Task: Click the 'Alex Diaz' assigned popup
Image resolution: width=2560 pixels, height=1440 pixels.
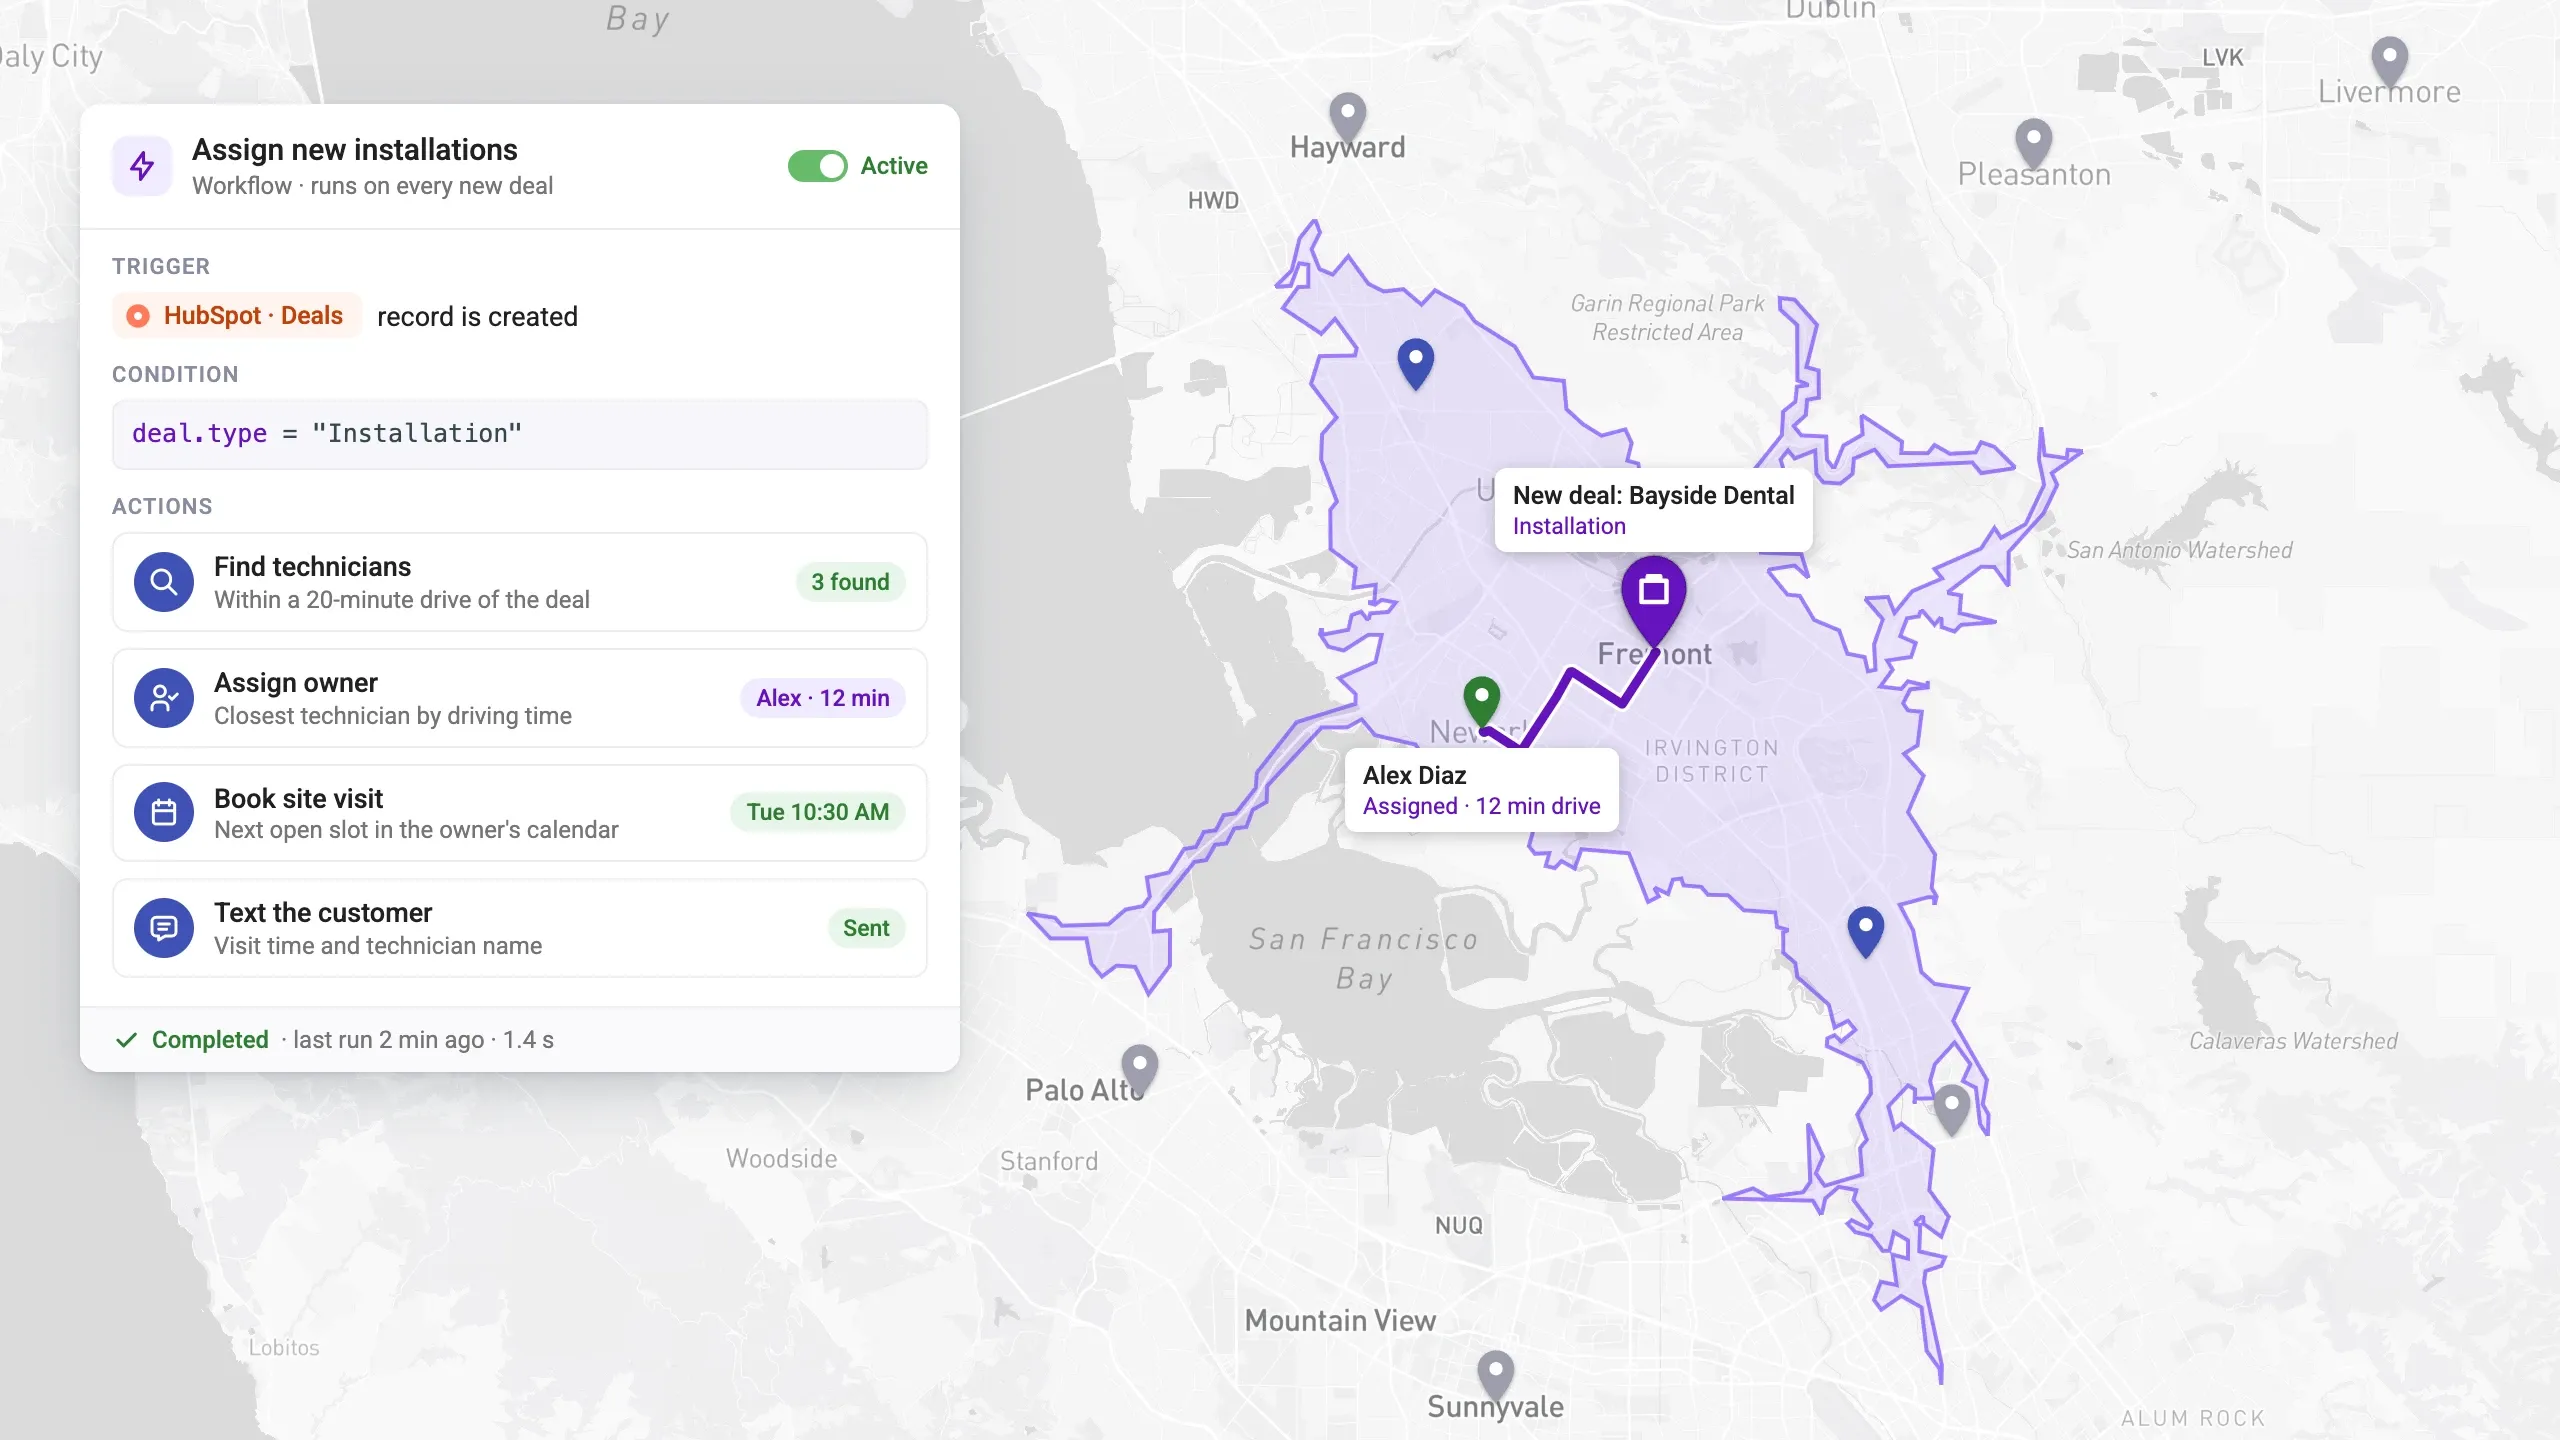Action: (1482, 790)
